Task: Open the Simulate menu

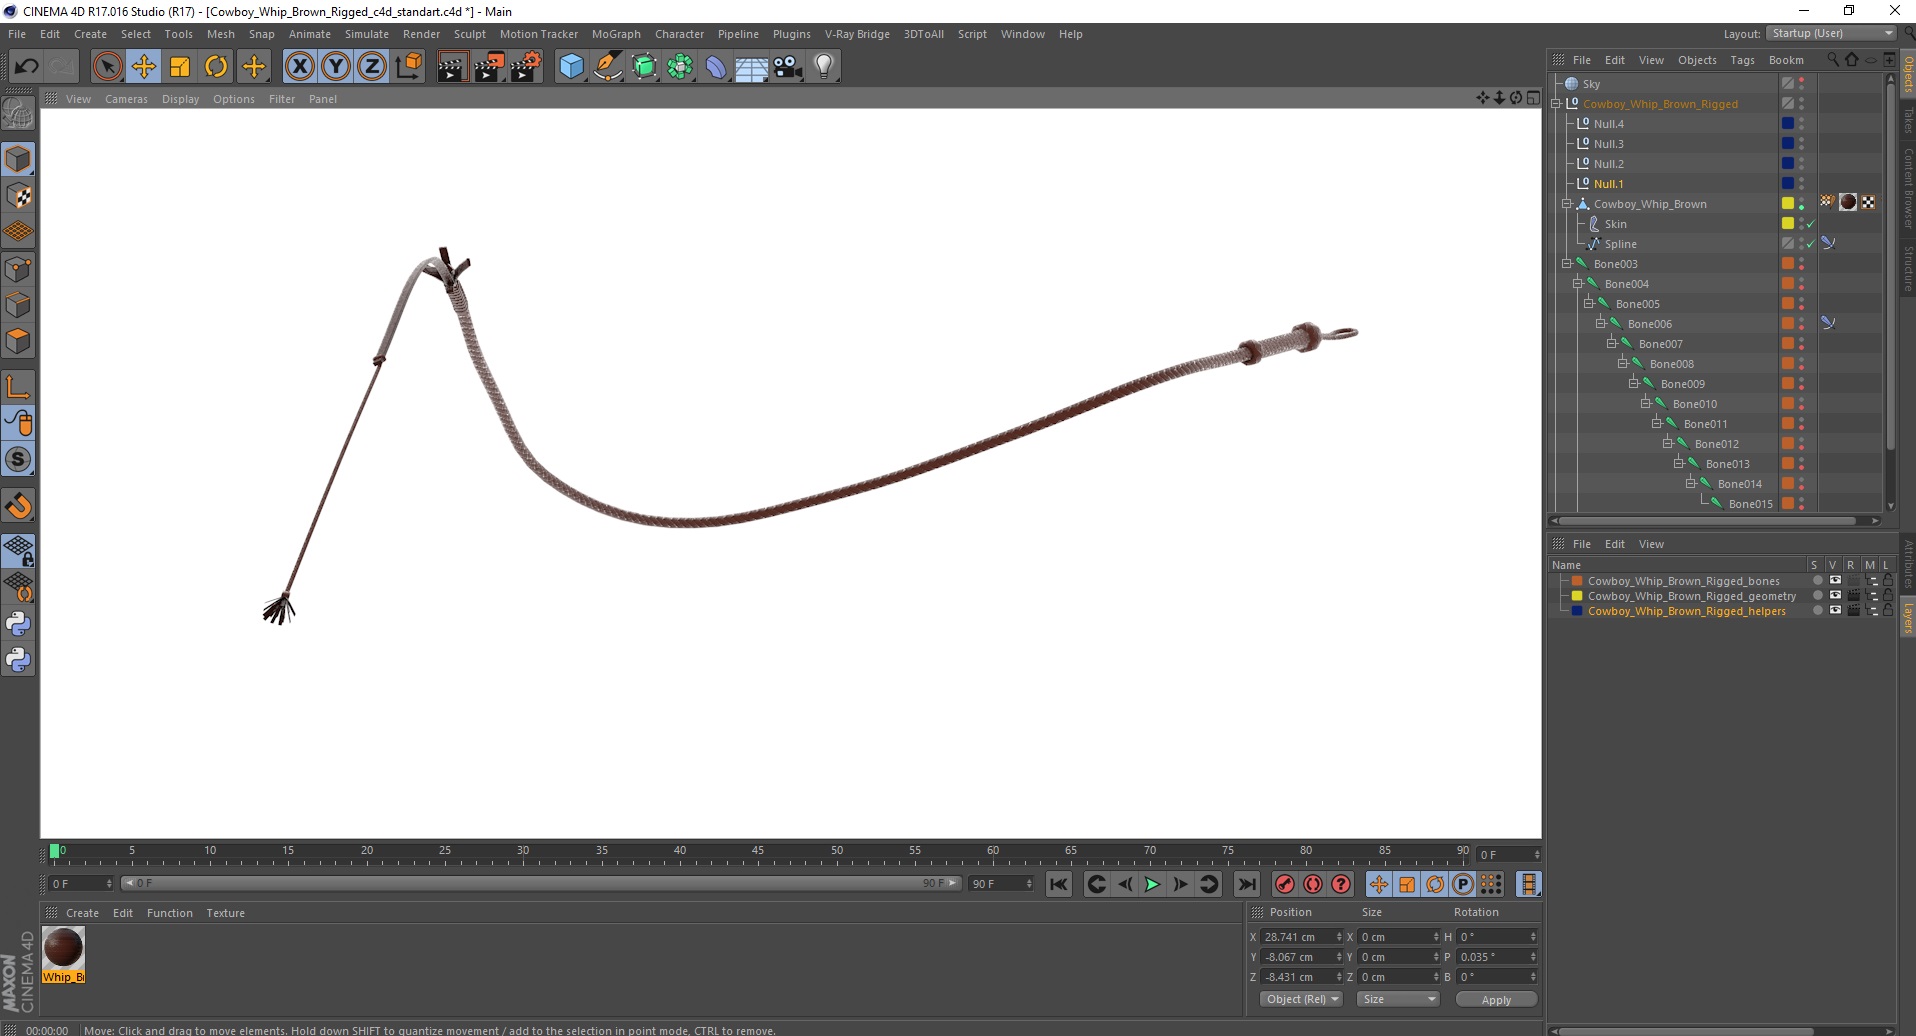Action: point(367,34)
